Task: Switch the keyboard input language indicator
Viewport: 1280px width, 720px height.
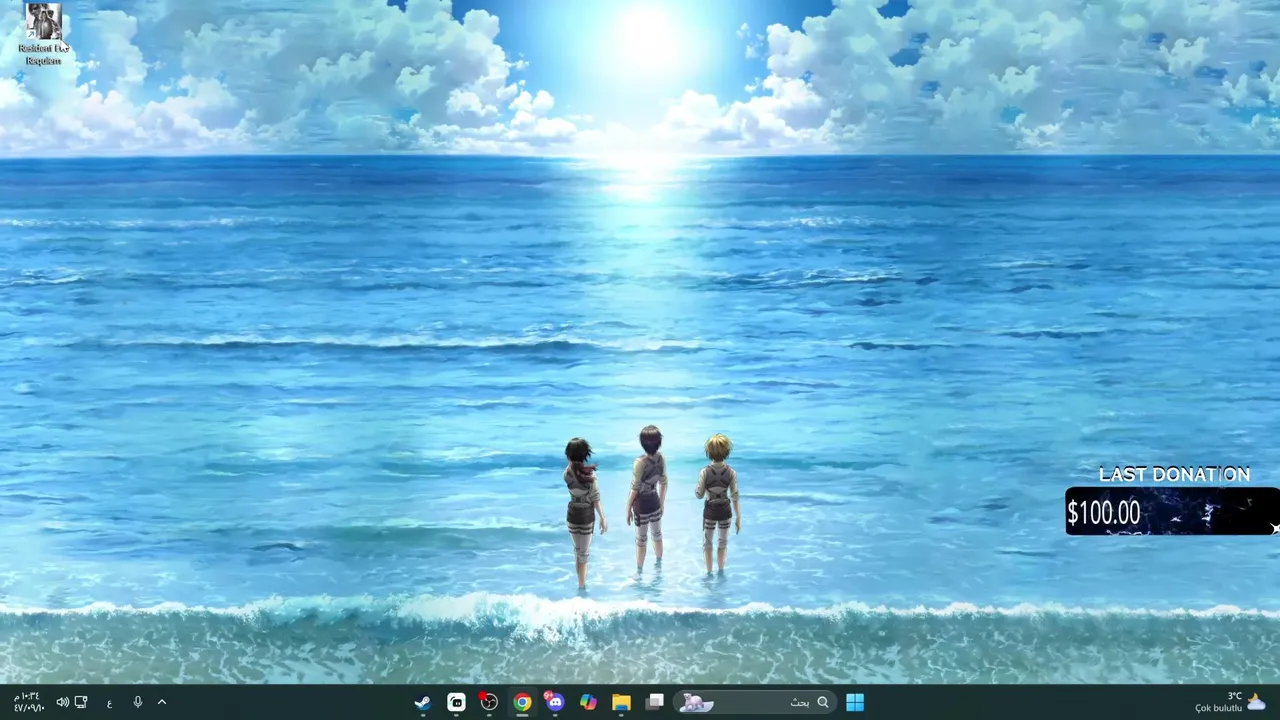Action: [109, 703]
